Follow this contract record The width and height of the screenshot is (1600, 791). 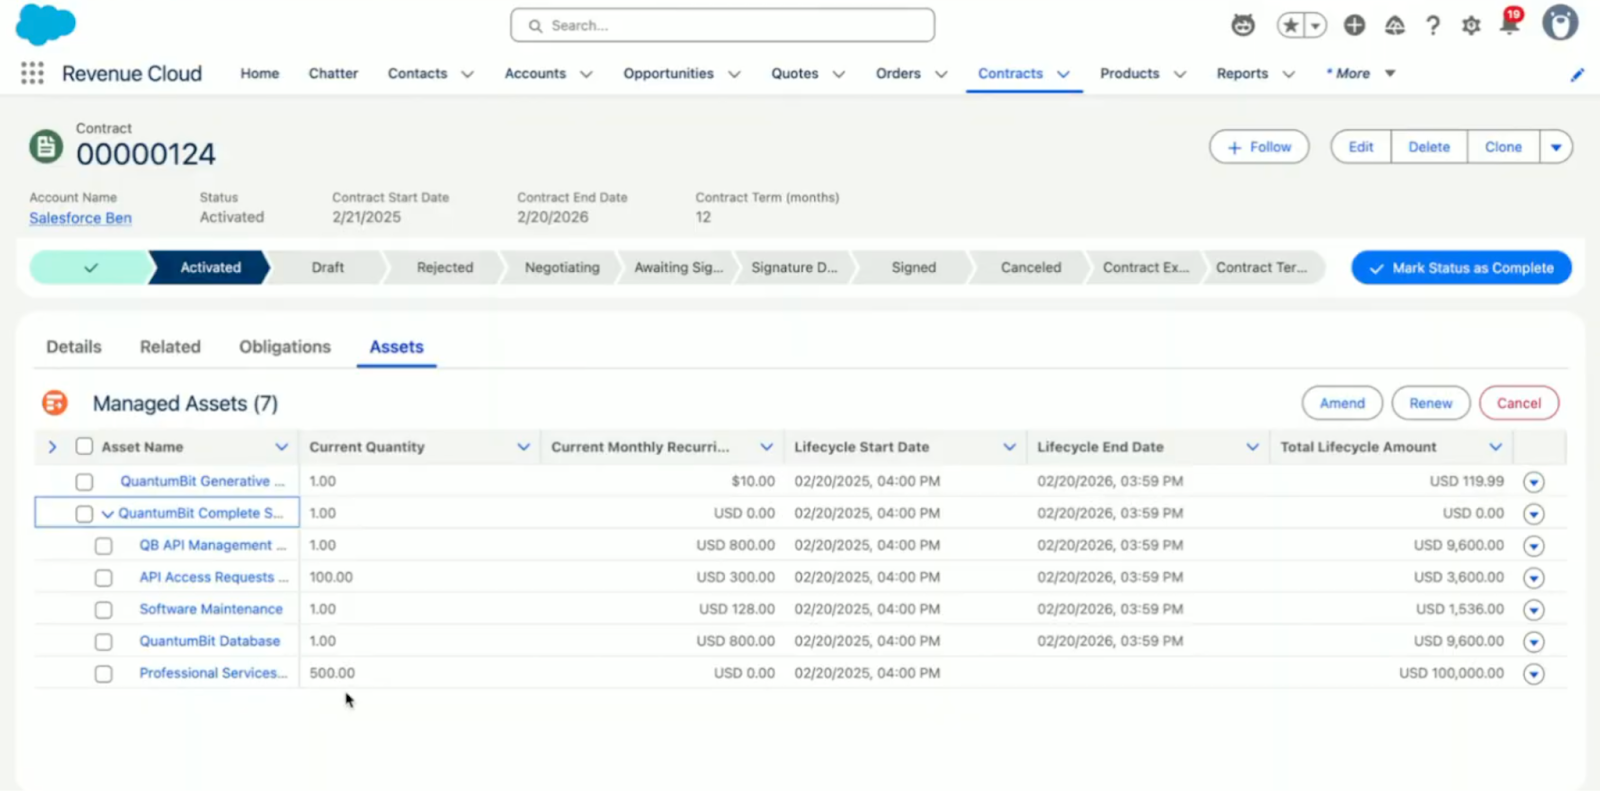pos(1259,147)
